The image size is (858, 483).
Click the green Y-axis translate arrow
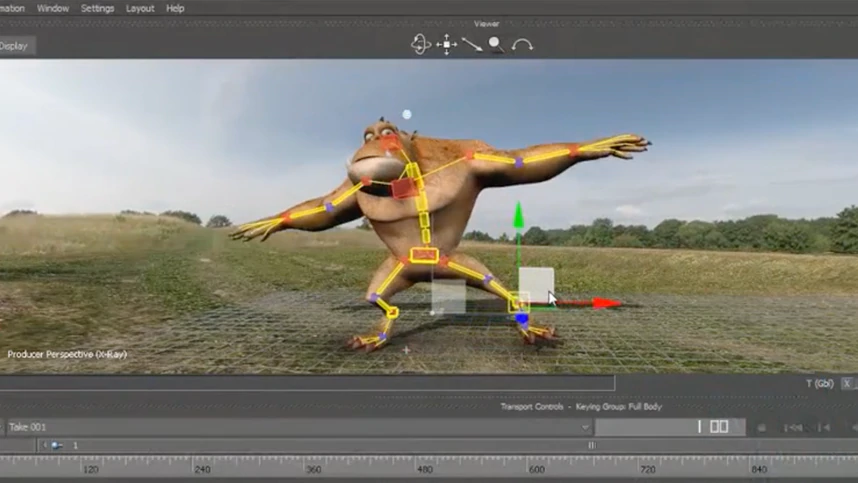click(518, 216)
